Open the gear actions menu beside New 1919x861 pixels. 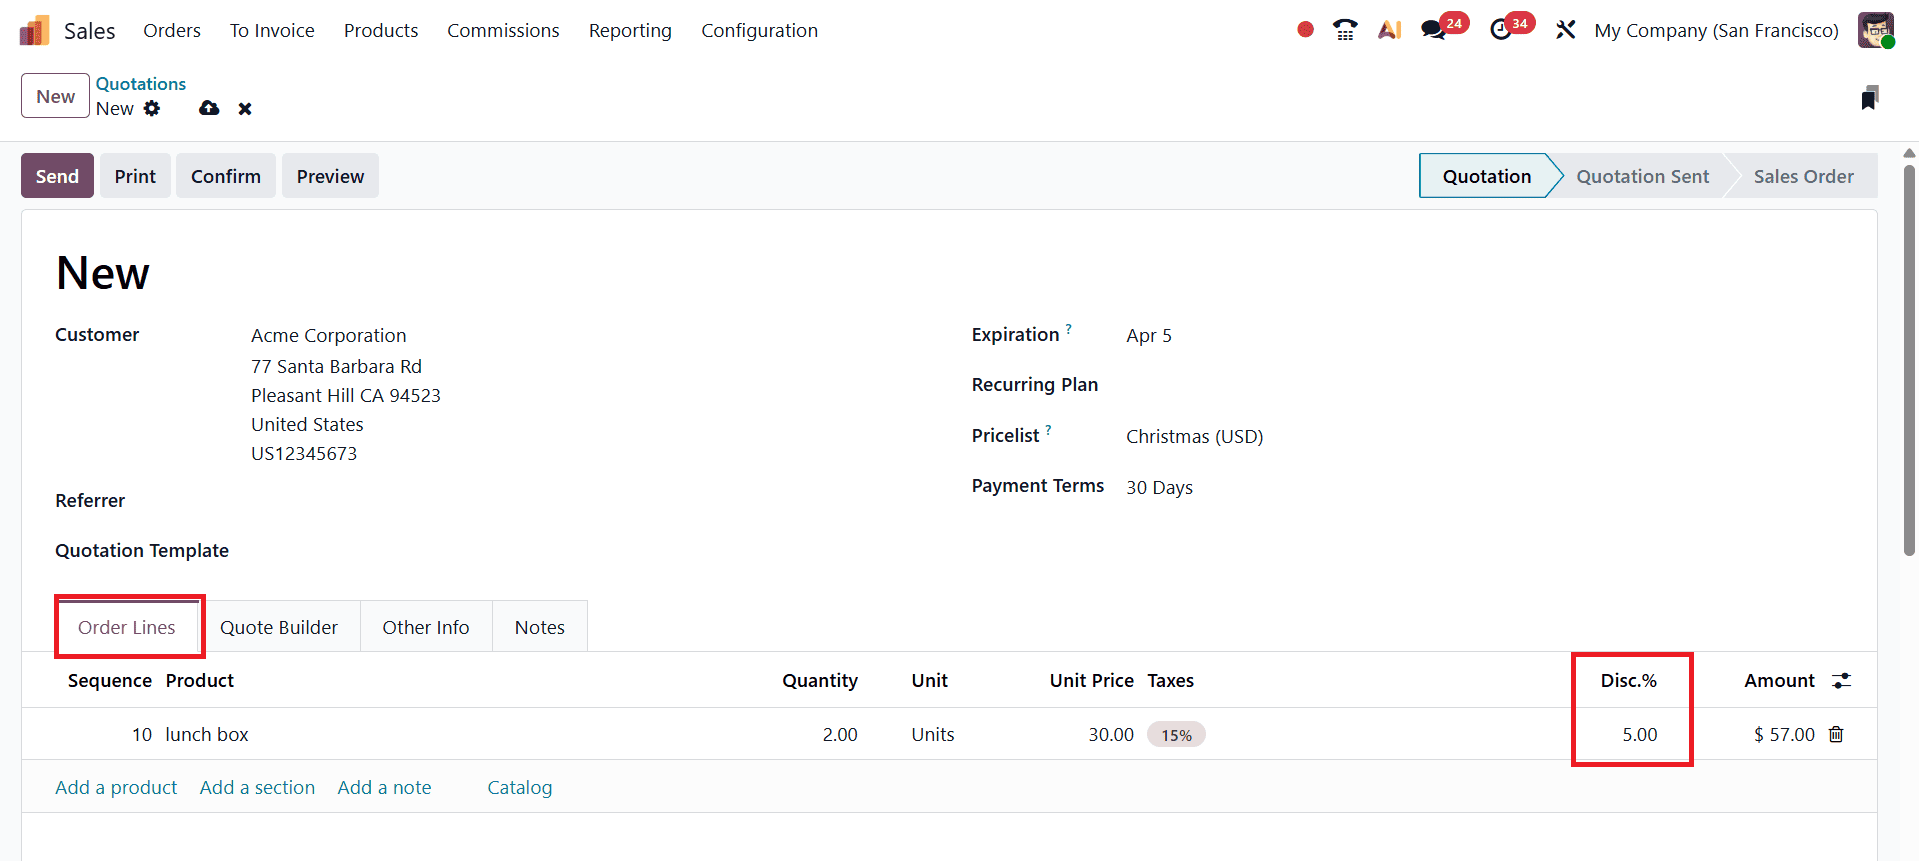pos(152,108)
